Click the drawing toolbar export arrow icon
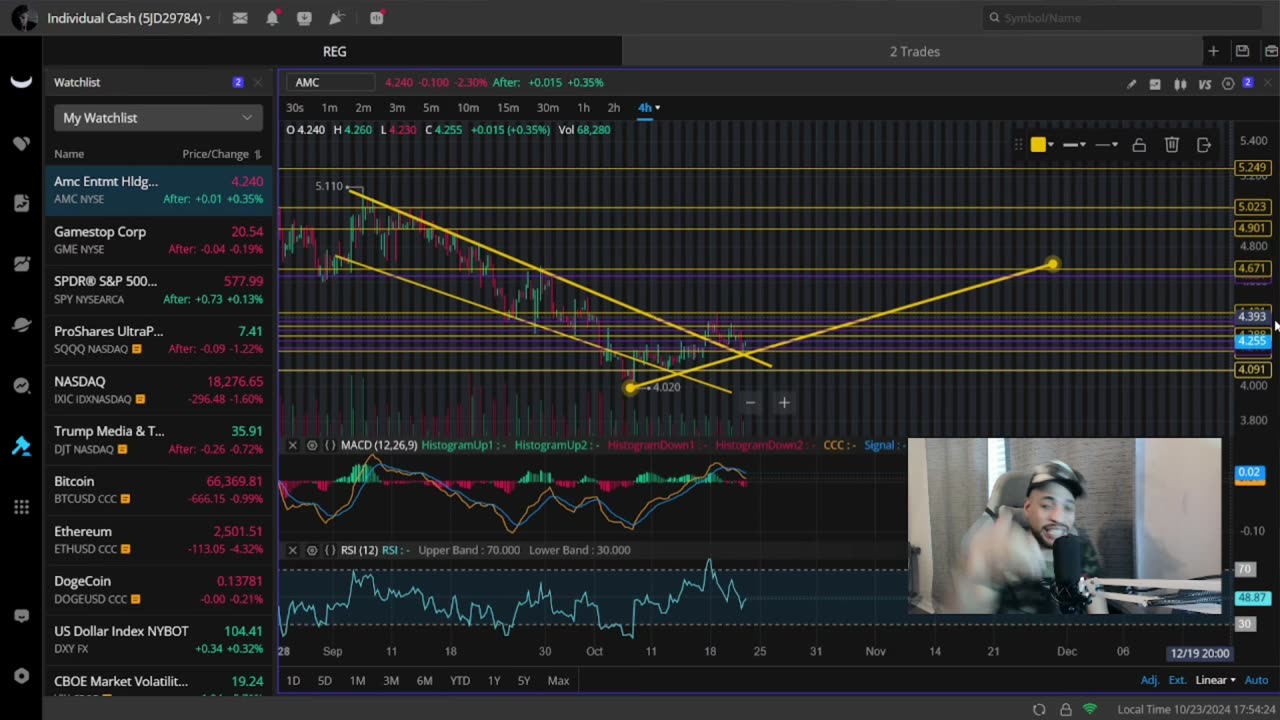This screenshot has height=720, width=1280. [1204, 145]
